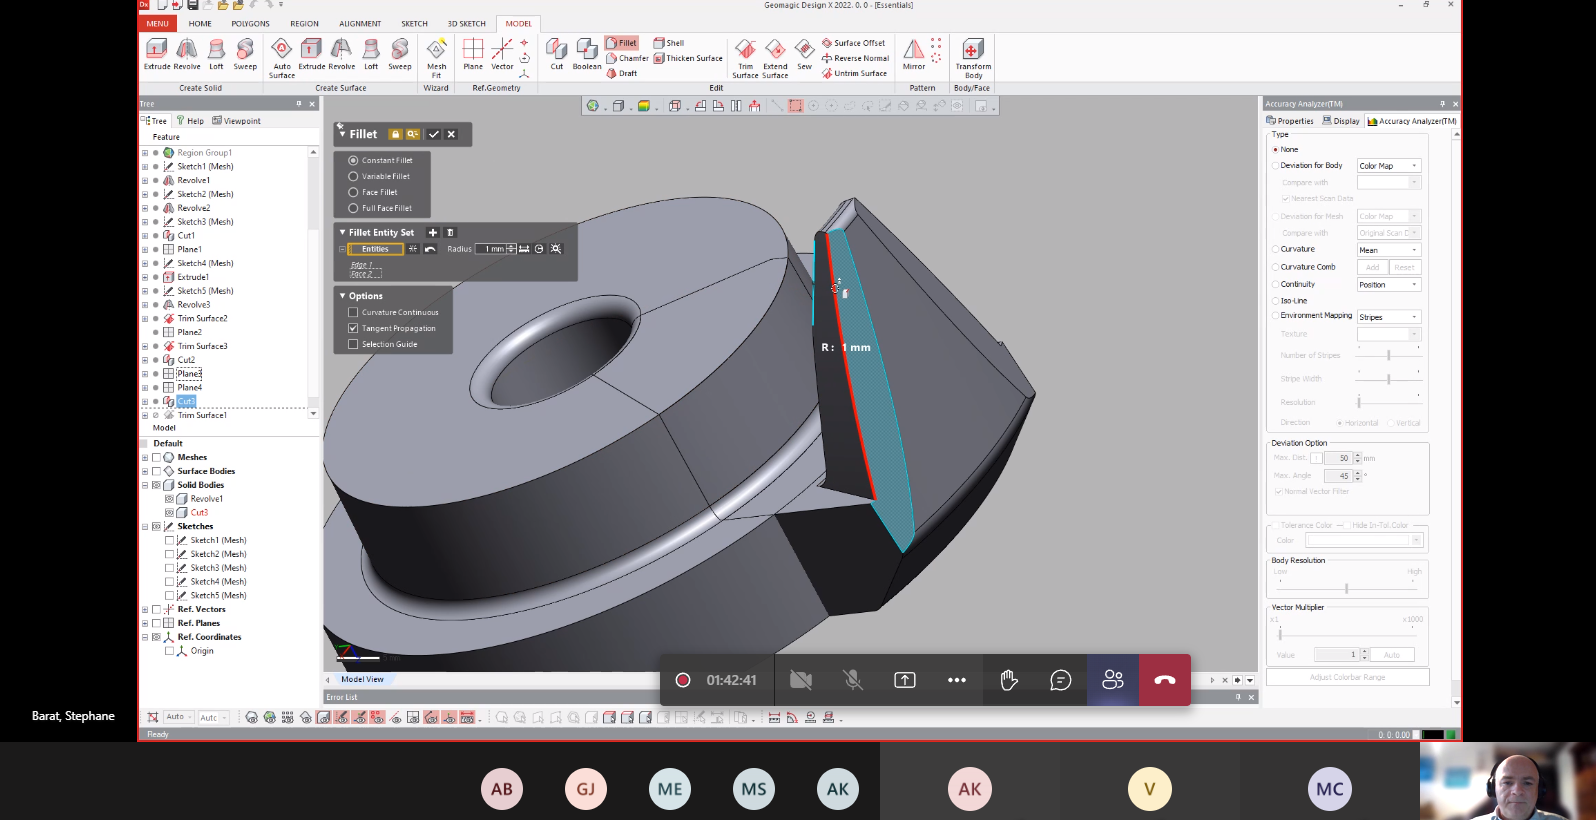The image size is (1596, 820).
Task: Confirm the Fillet with the checkmark
Action: pyautogui.click(x=434, y=134)
